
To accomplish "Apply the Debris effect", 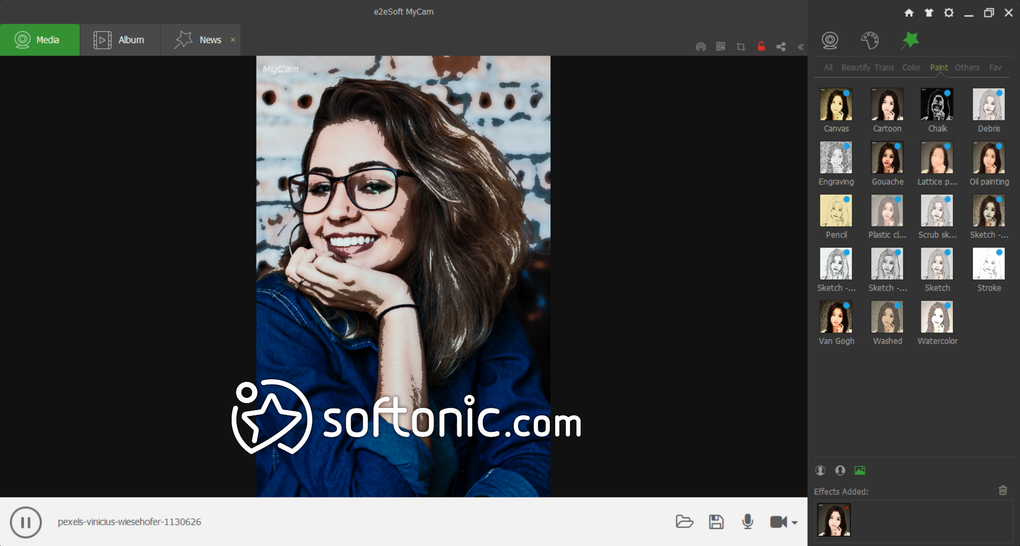I will click(x=989, y=104).
